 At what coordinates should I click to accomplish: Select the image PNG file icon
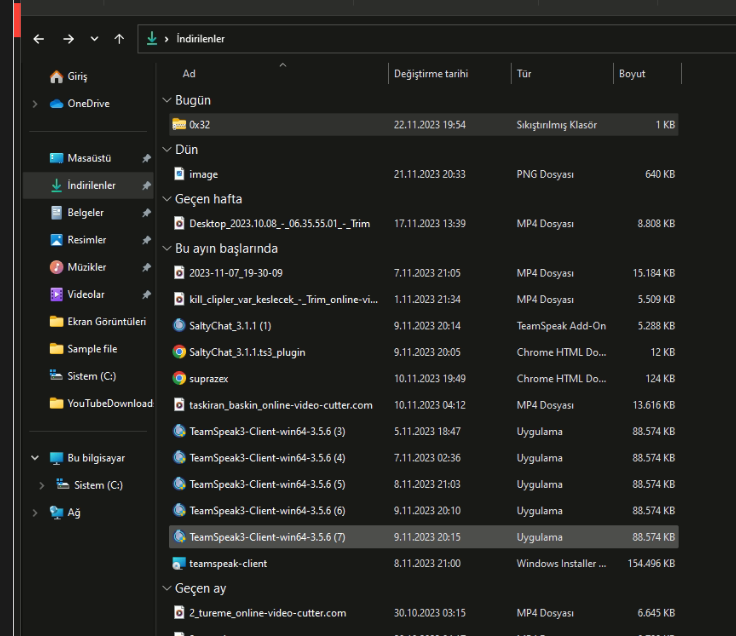(179, 174)
